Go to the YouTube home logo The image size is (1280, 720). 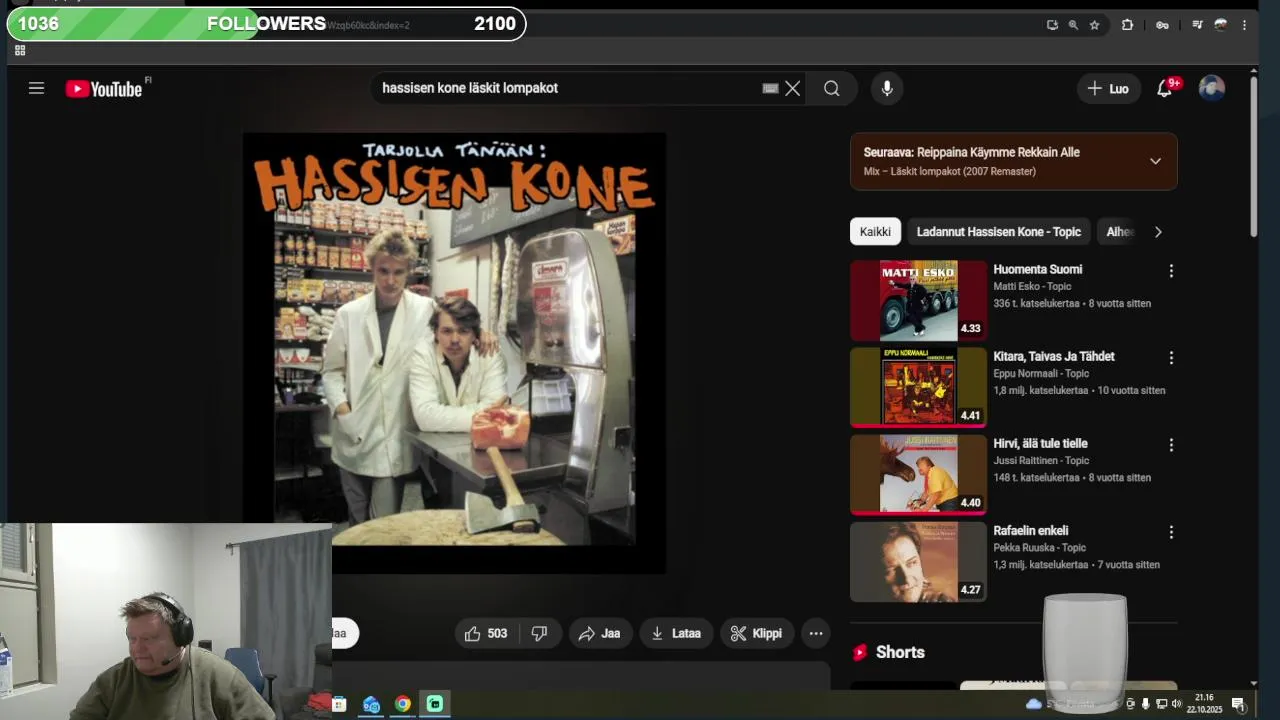(104, 89)
